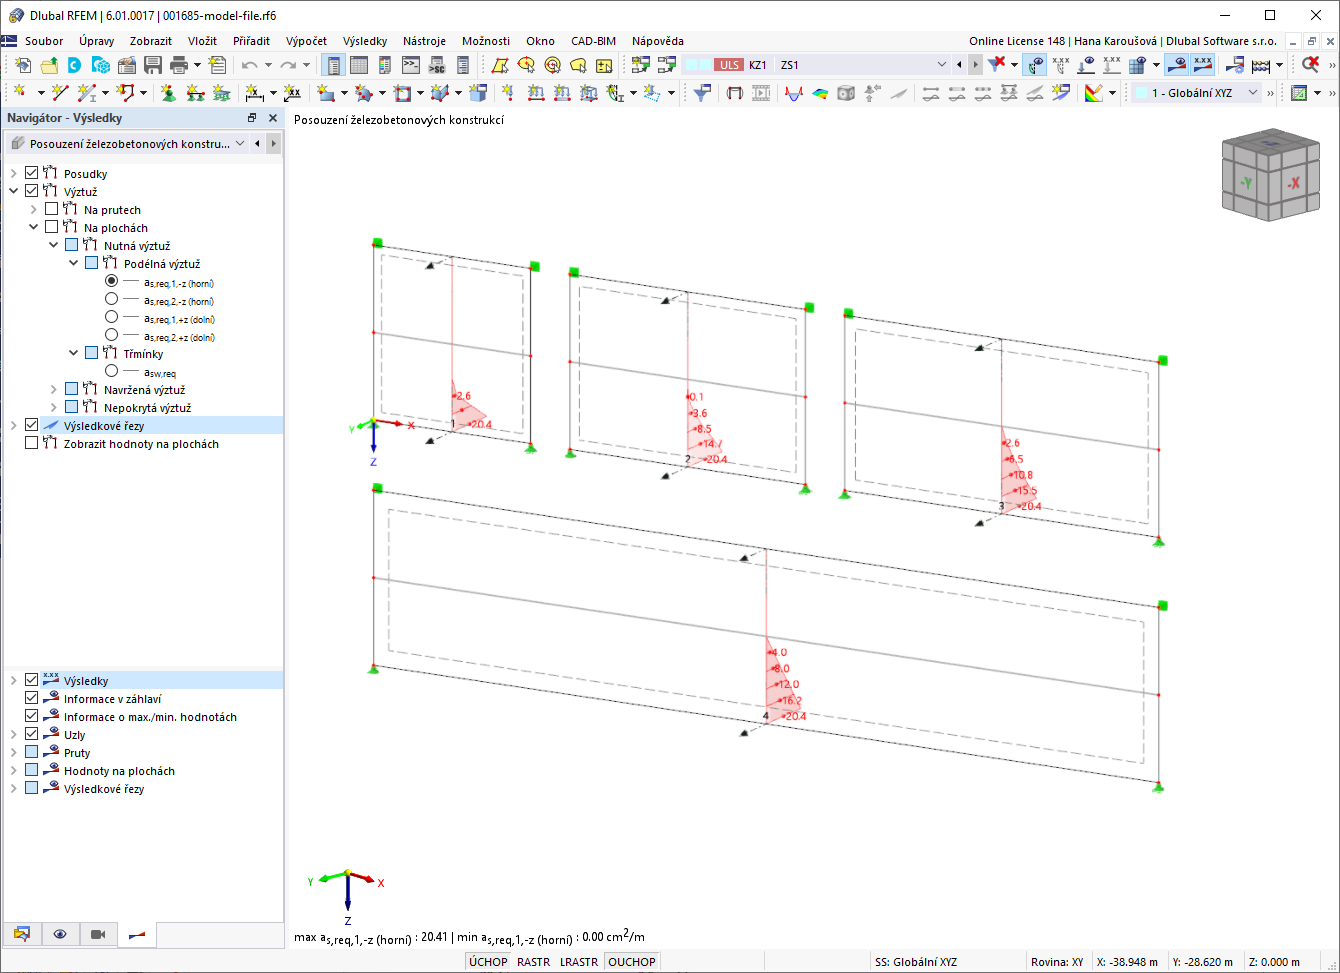Click the magnifier with red X icon
The width and height of the screenshot is (1340, 973).
point(1310,65)
